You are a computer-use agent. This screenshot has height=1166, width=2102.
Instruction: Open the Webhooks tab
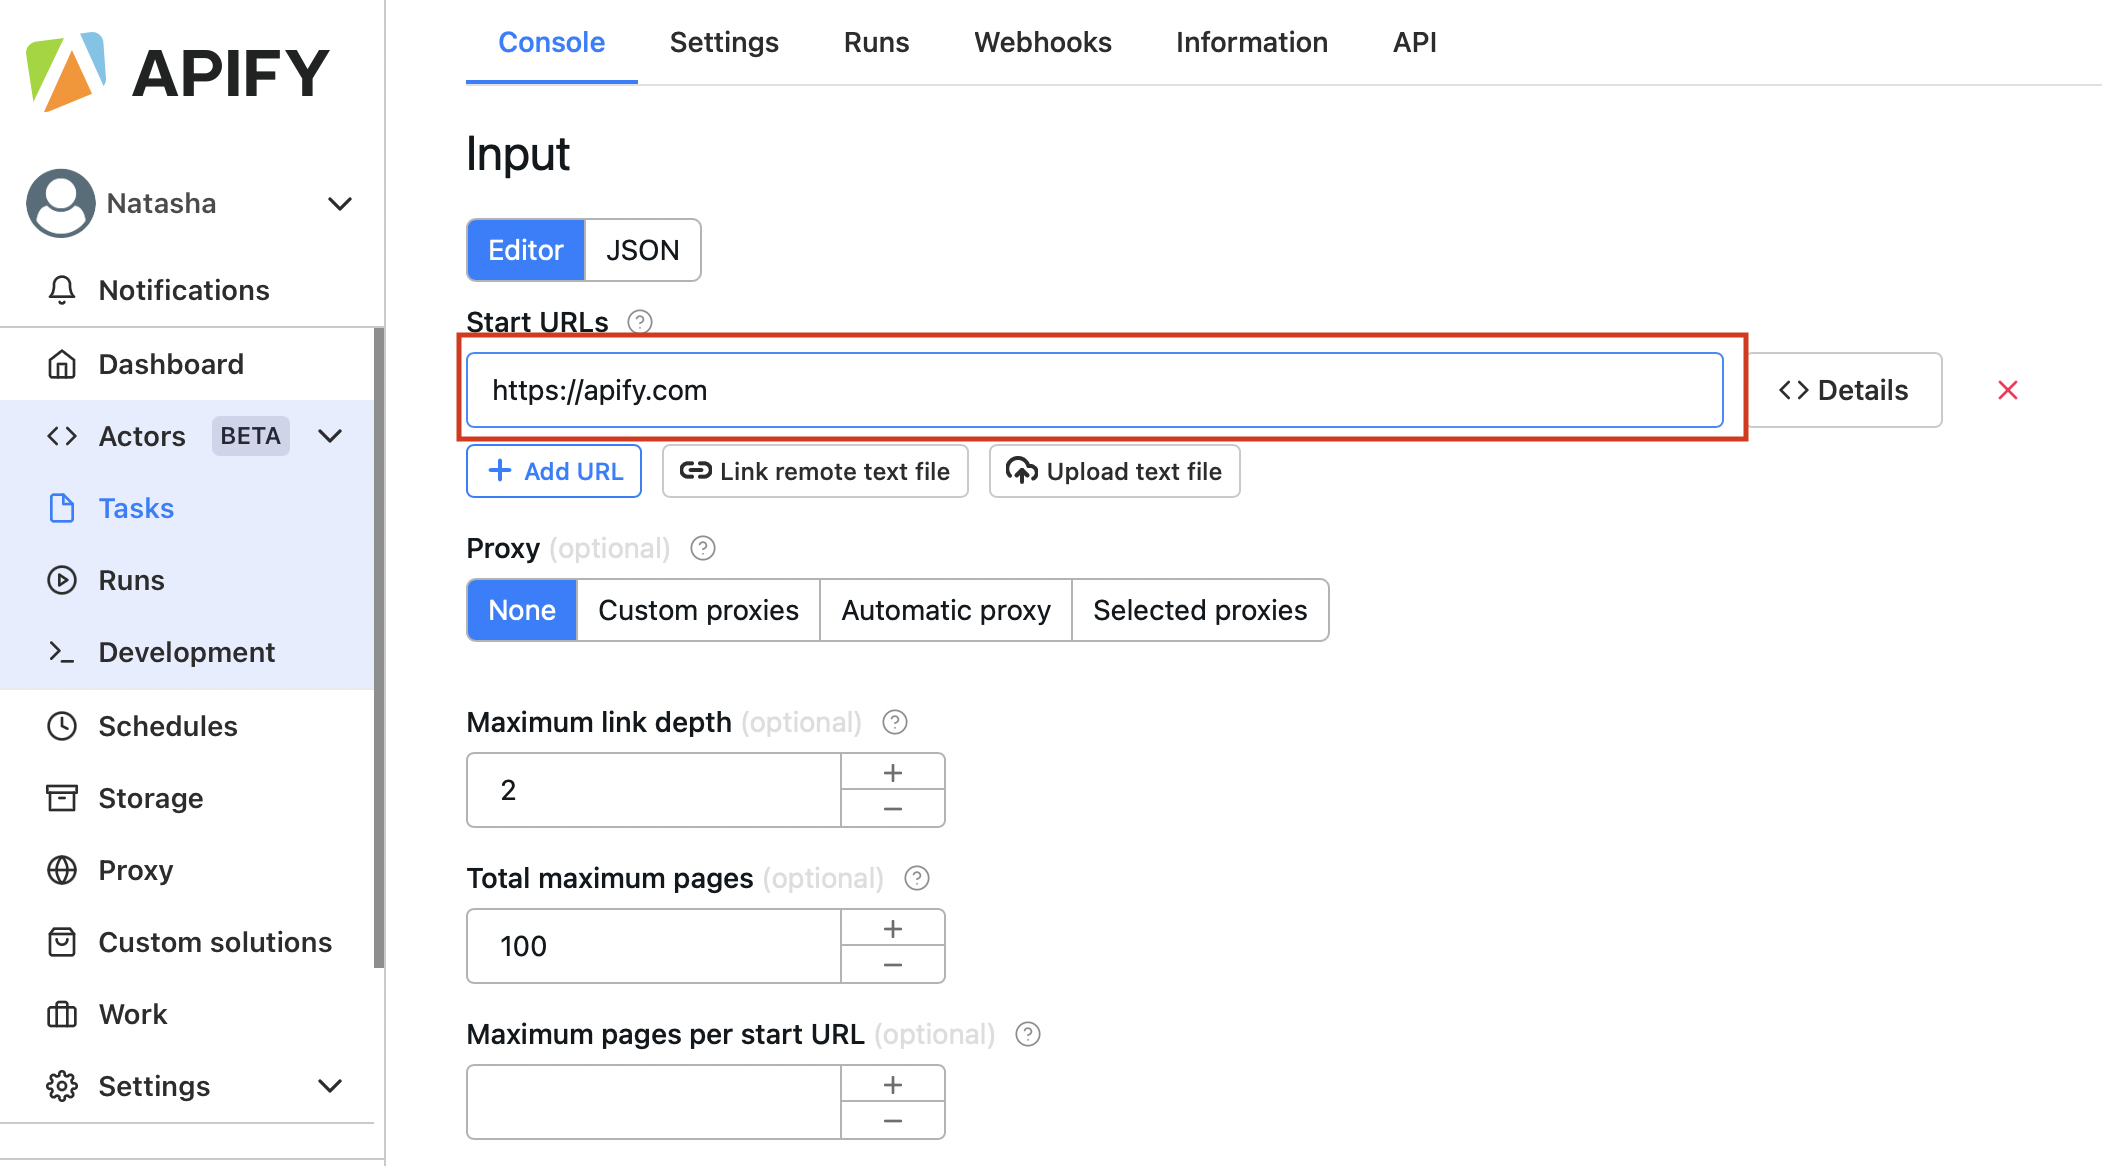pyautogui.click(x=1042, y=42)
